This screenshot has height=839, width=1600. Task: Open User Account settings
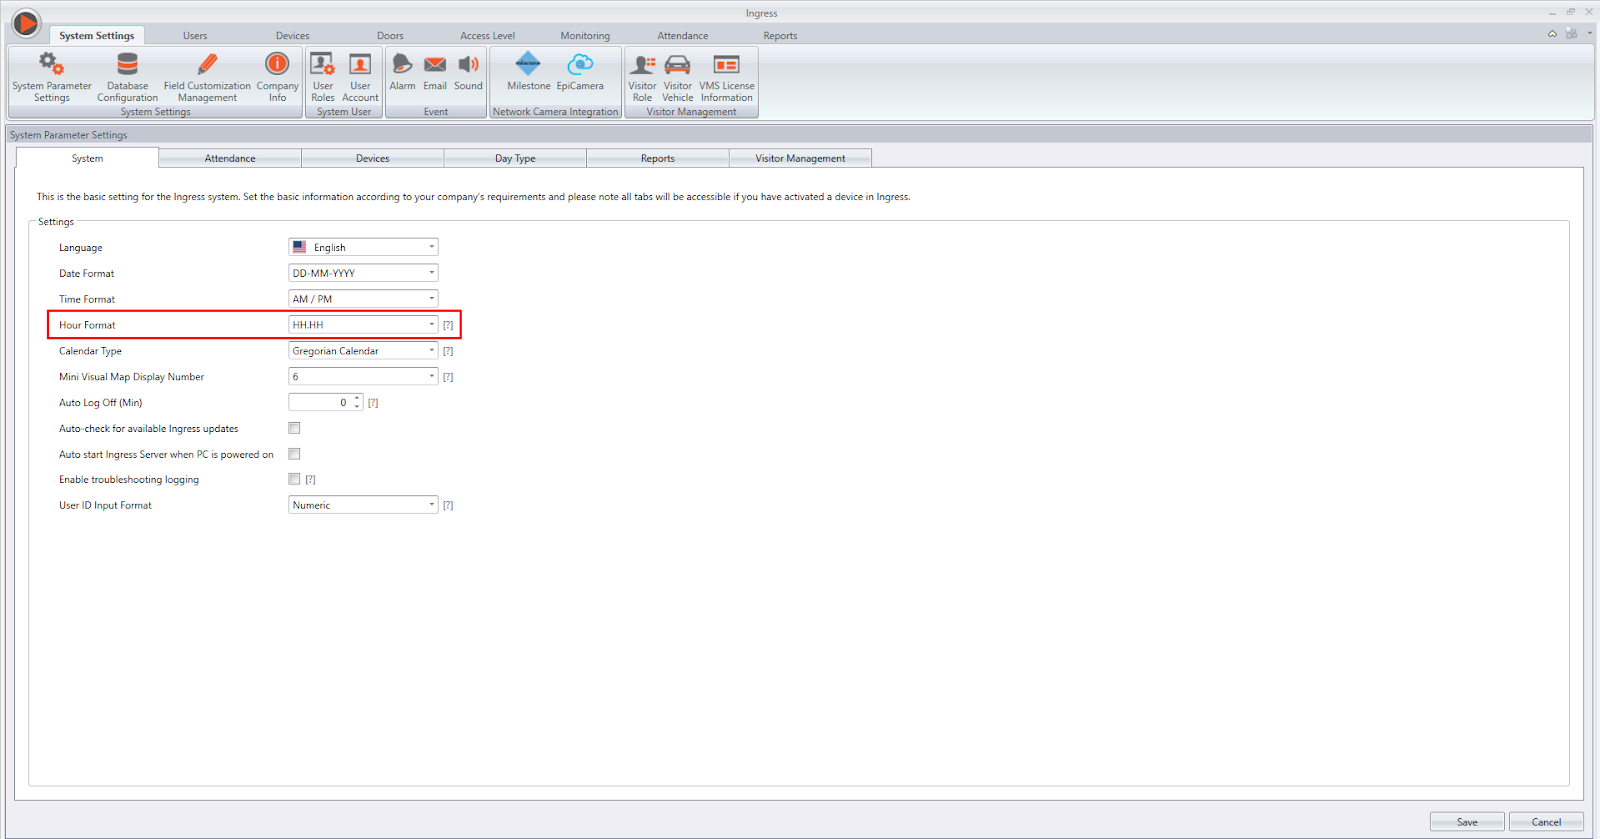click(x=360, y=77)
